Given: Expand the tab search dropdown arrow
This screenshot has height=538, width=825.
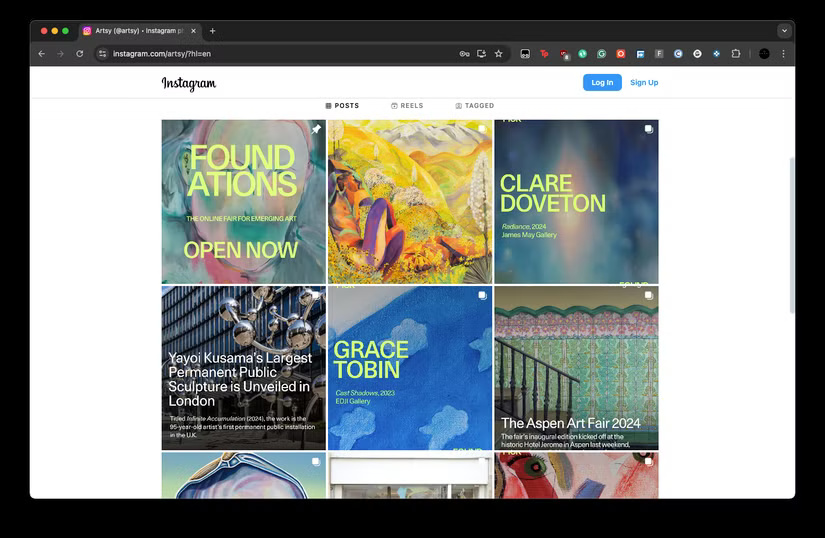Looking at the screenshot, I should (x=784, y=31).
